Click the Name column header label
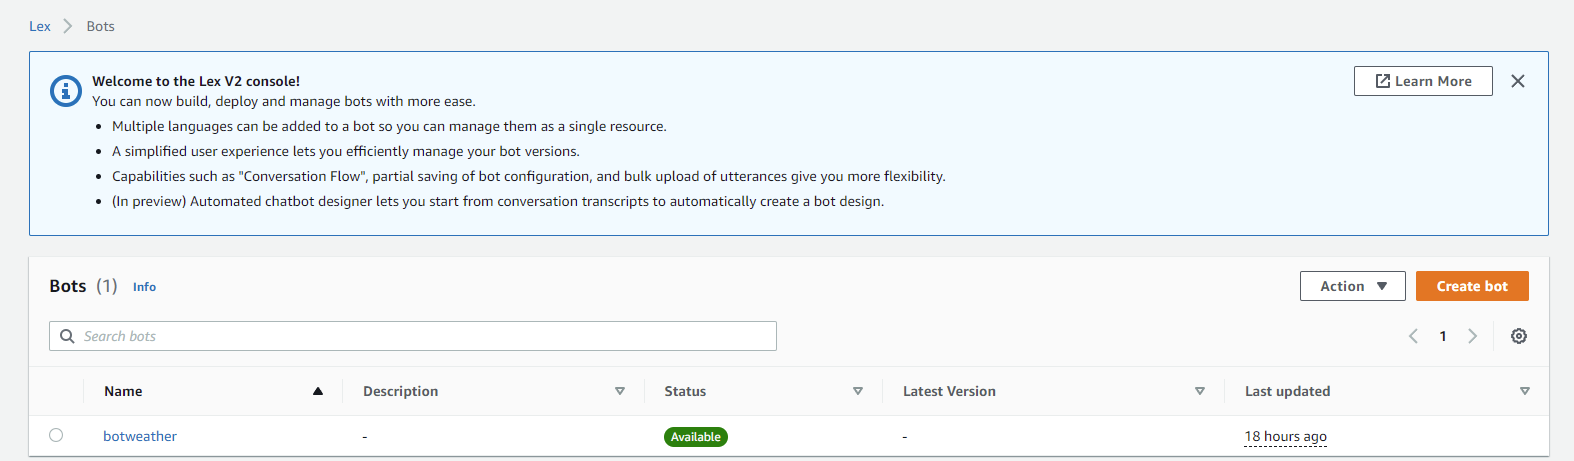Viewport: 1574px width, 461px height. pos(123,391)
